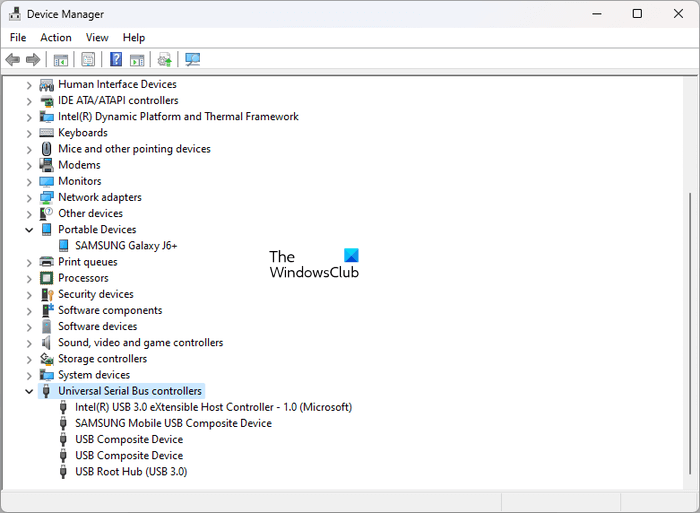Open the Action menu
Viewport: 700px width, 513px height.
56,38
